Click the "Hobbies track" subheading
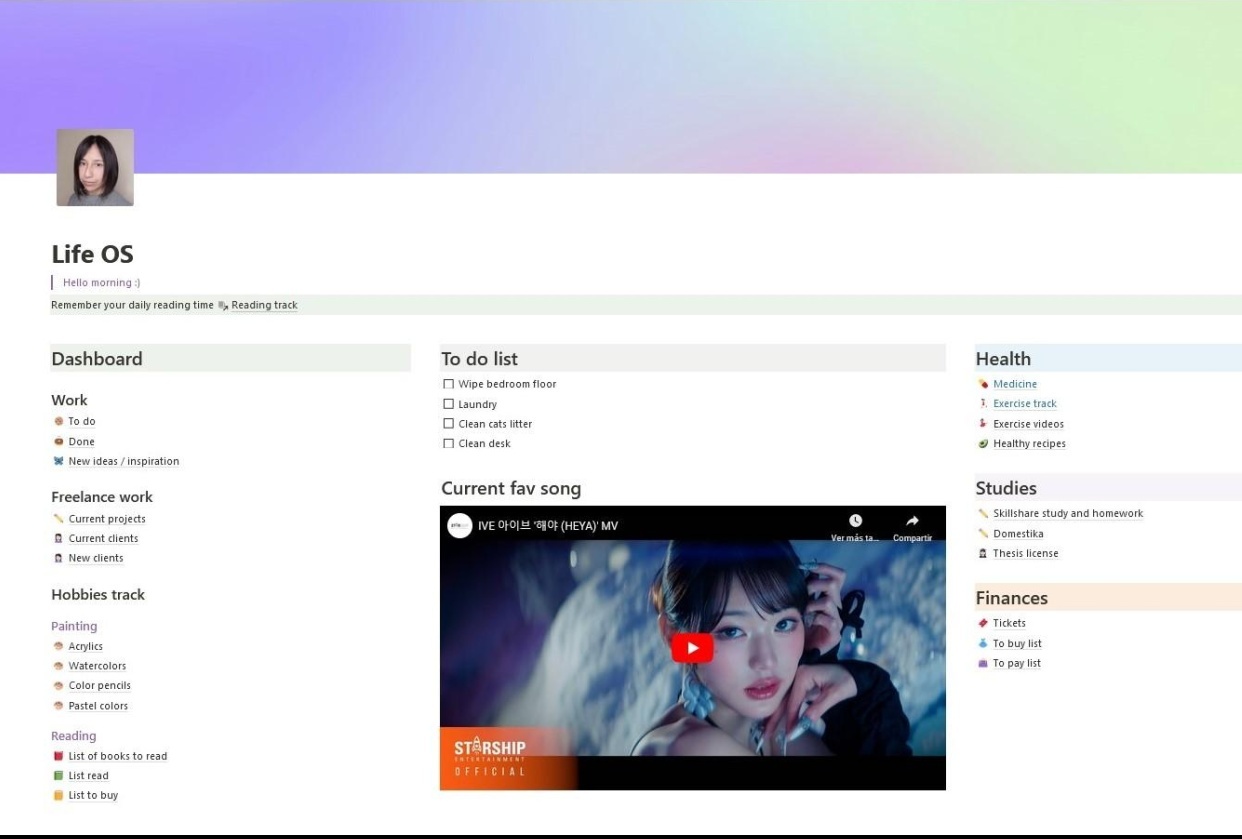The height and width of the screenshot is (839, 1242). click(x=98, y=595)
